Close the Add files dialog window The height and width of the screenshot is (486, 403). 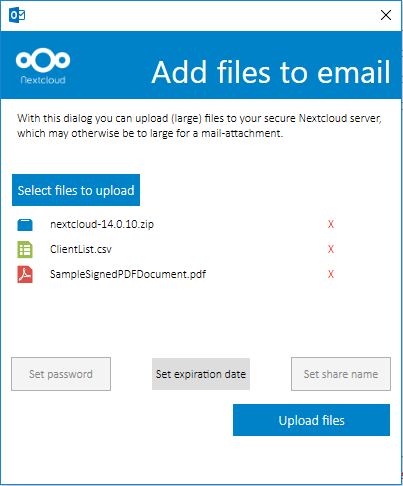pyautogui.click(x=386, y=15)
